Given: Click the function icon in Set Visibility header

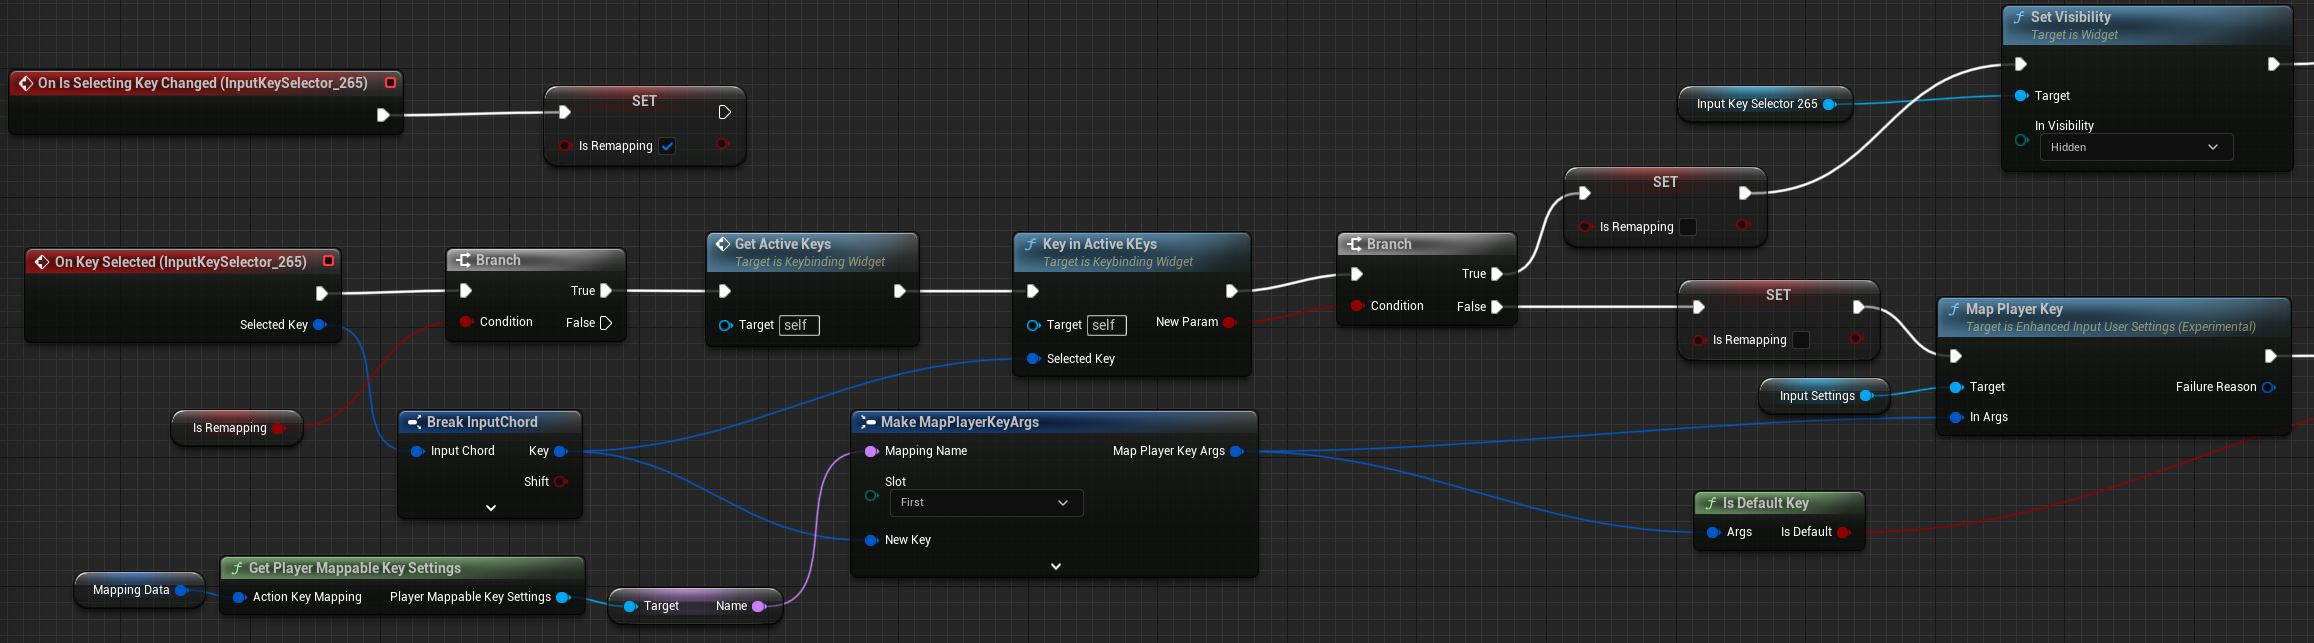Looking at the screenshot, I should tap(2019, 18).
